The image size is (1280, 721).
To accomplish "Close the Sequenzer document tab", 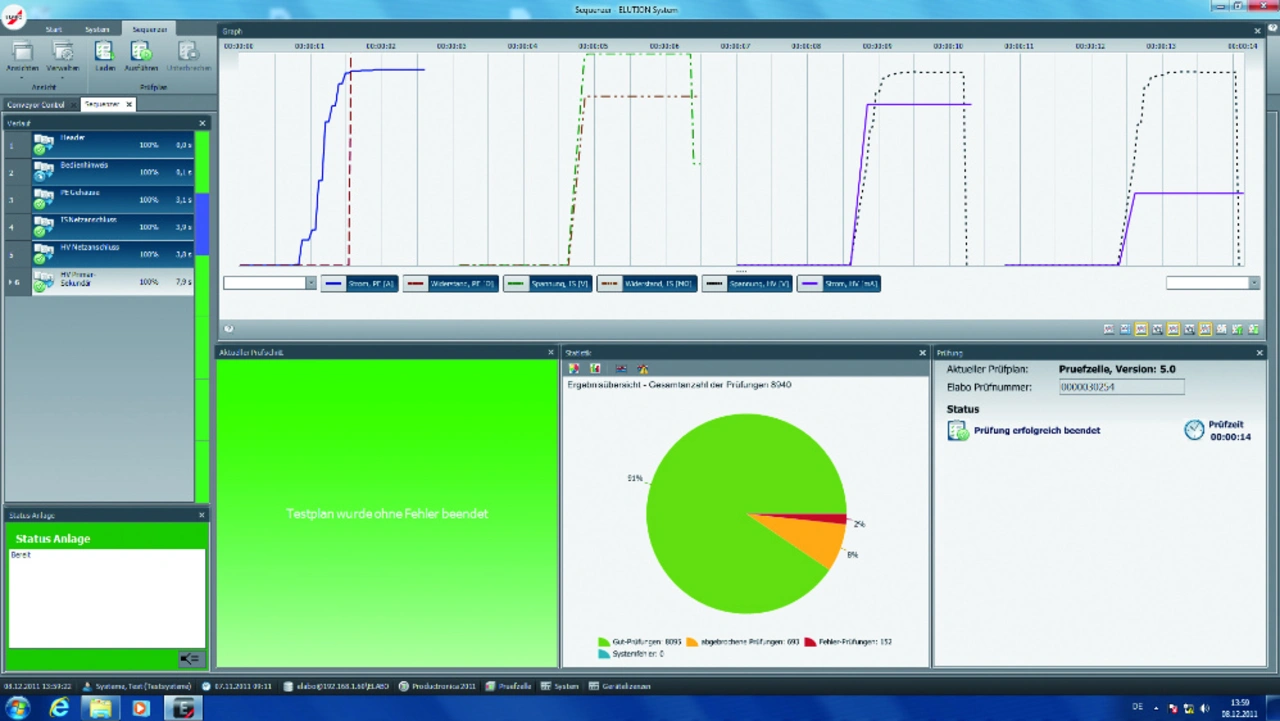I will [x=129, y=104].
